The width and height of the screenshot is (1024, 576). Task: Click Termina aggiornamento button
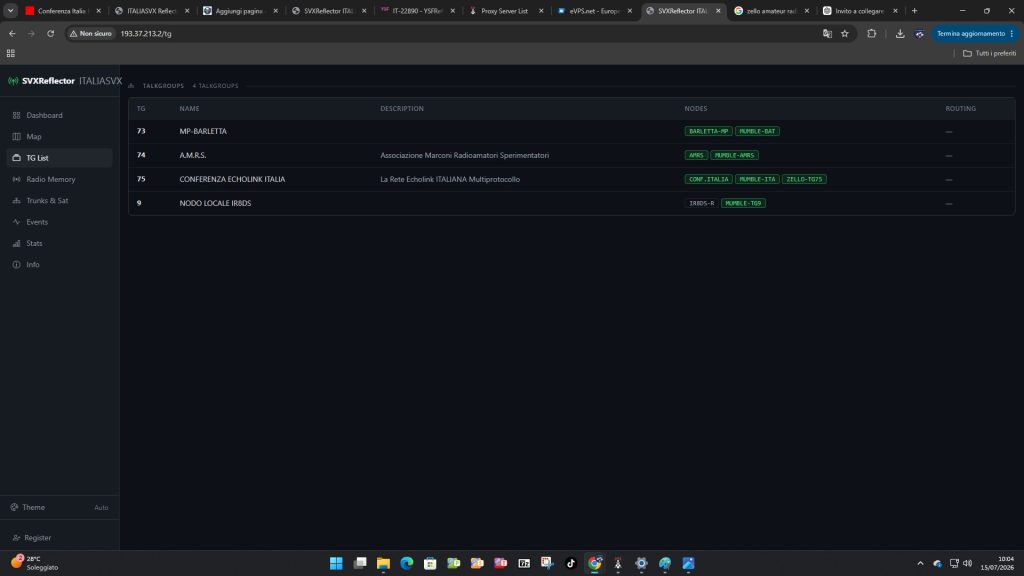click(x=975, y=33)
